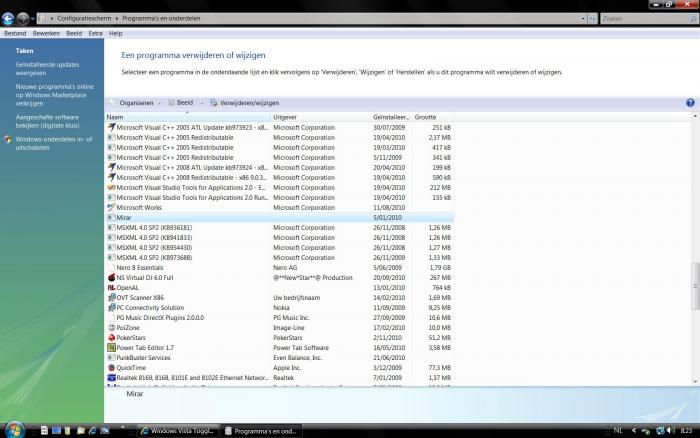This screenshot has height=438, width=700.
Task: Click the list scrollbar up arrow
Action: (695, 116)
